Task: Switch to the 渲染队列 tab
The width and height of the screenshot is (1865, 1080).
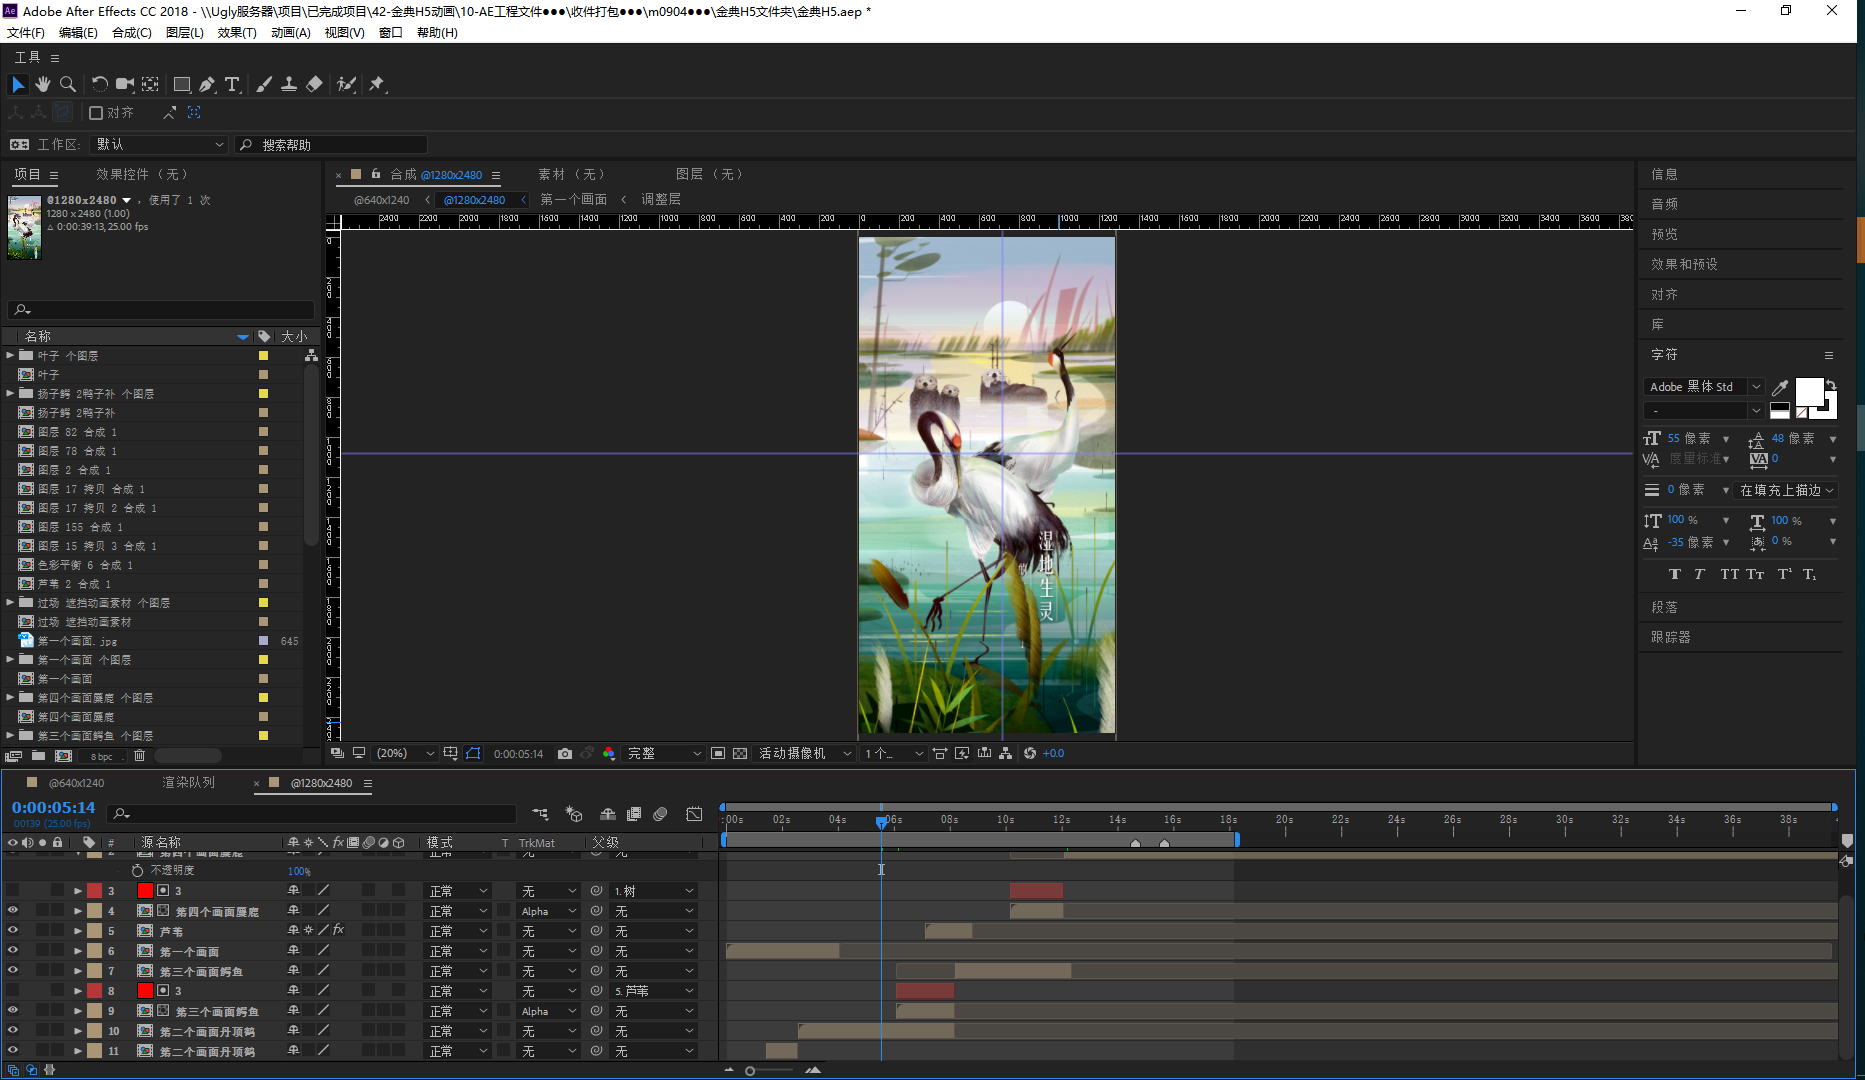Action: click(189, 782)
